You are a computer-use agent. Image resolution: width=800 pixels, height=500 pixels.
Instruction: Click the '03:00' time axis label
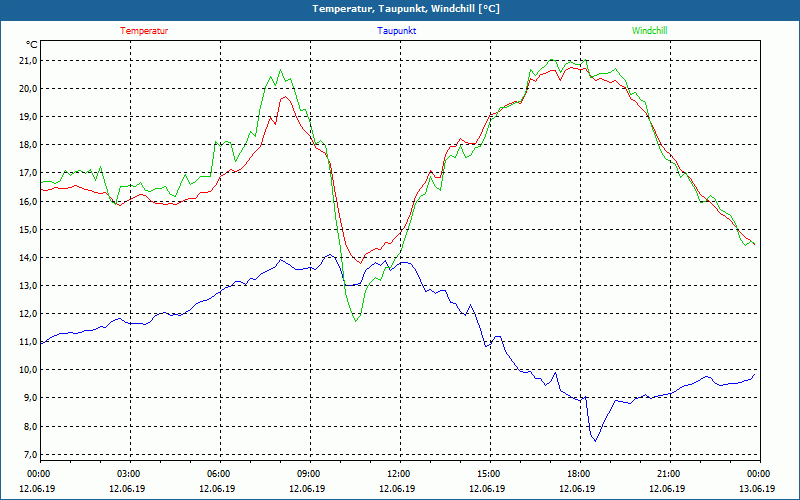tap(128, 474)
